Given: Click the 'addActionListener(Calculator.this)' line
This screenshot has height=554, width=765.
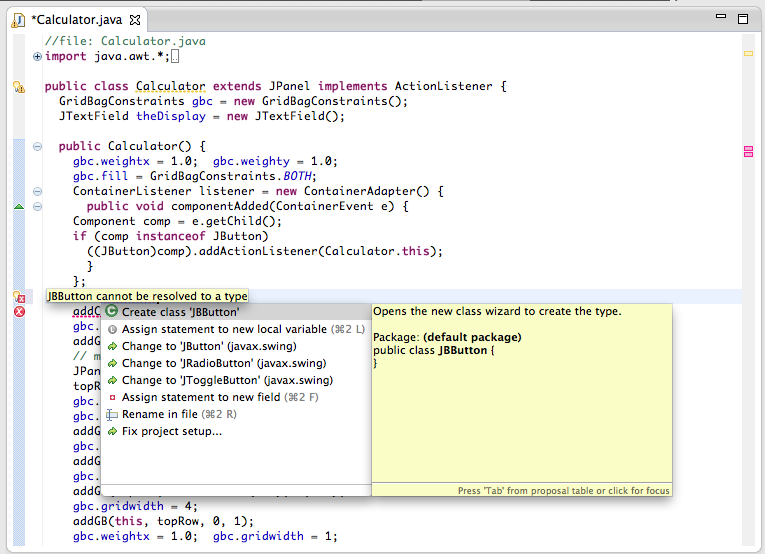Looking at the screenshot, I should coord(265,252).
